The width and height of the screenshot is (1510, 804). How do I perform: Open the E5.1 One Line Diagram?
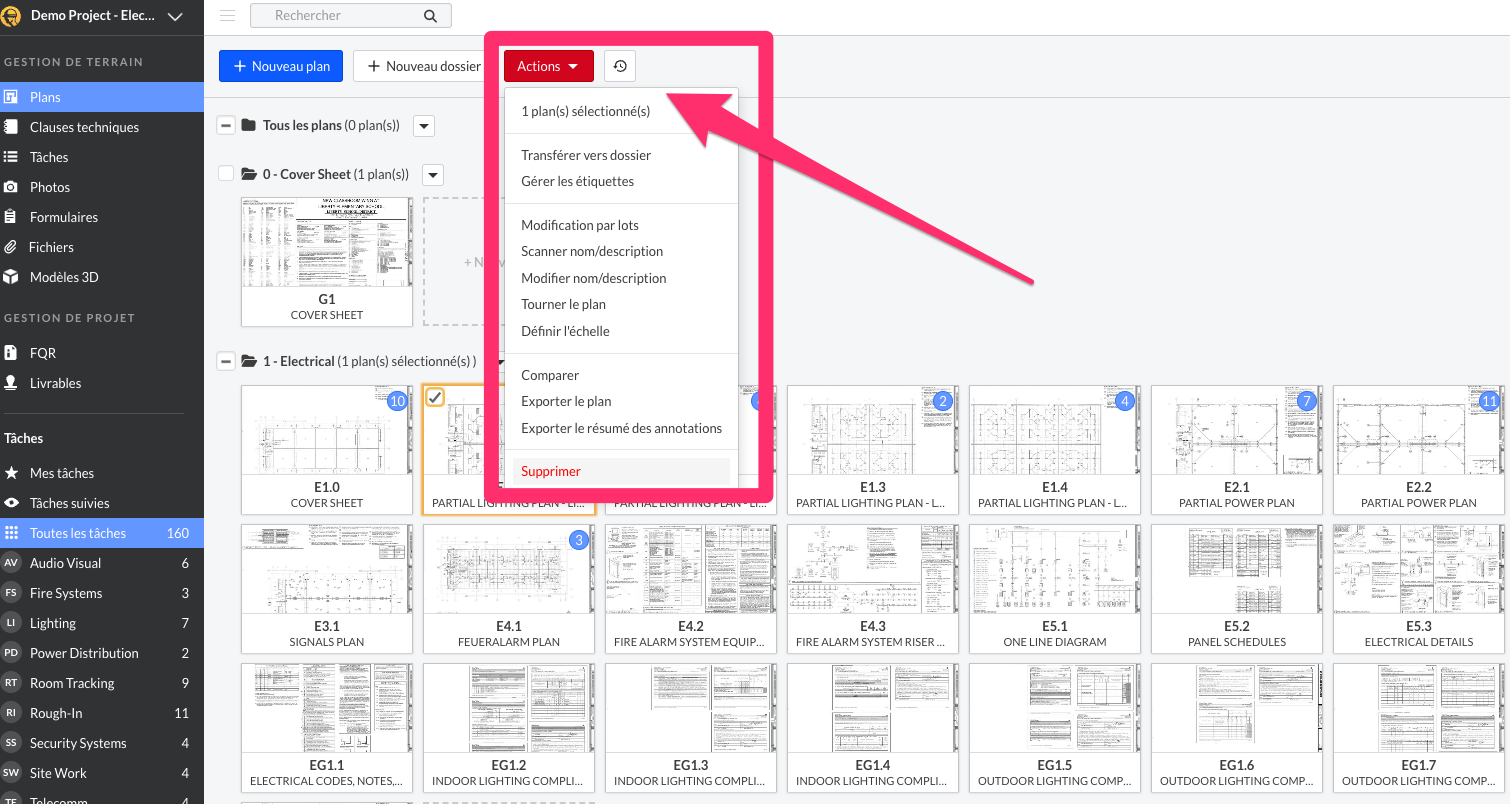pos(1055,589)
